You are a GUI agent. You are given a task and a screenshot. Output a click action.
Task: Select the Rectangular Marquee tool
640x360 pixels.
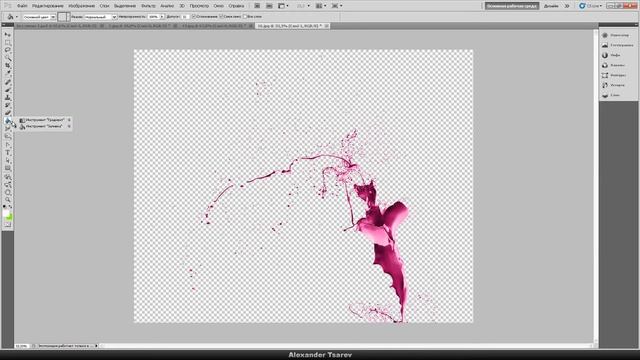[x=7, y=42]
